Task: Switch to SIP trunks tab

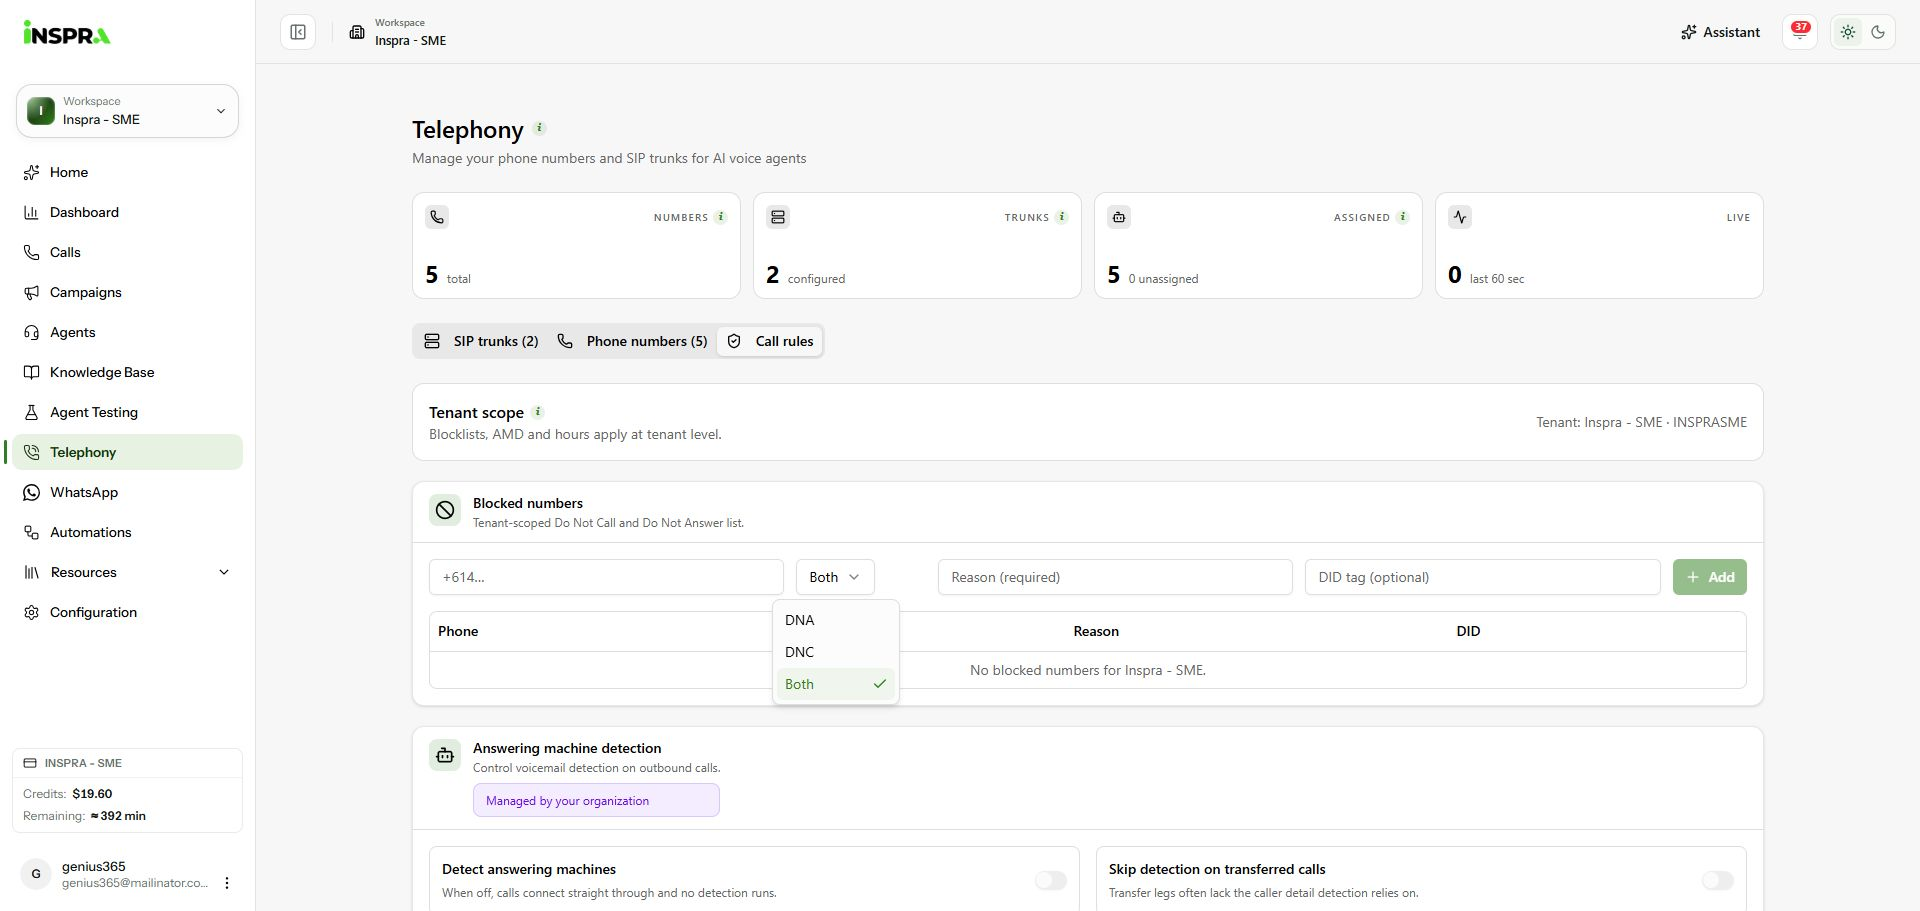Action: (481, 341)
